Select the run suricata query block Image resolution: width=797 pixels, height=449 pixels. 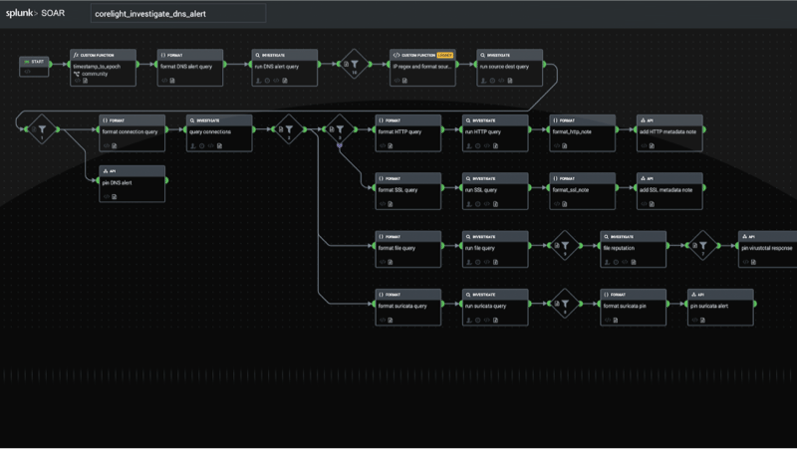coord(495,307)
